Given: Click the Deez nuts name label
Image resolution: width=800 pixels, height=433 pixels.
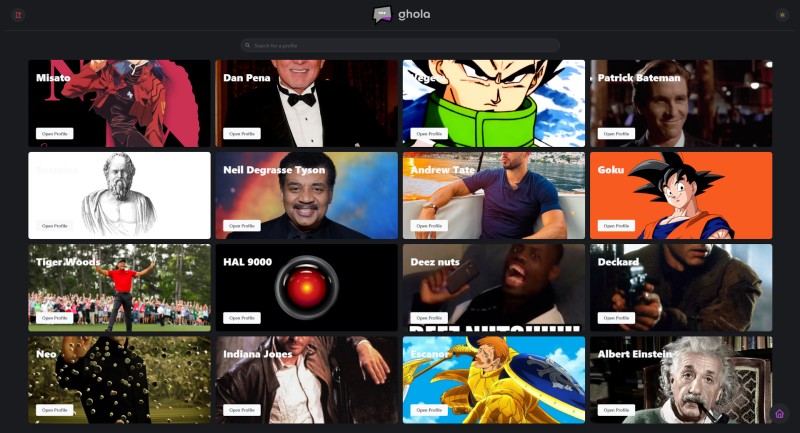Looking at the screenshot, I should [435, 262].
